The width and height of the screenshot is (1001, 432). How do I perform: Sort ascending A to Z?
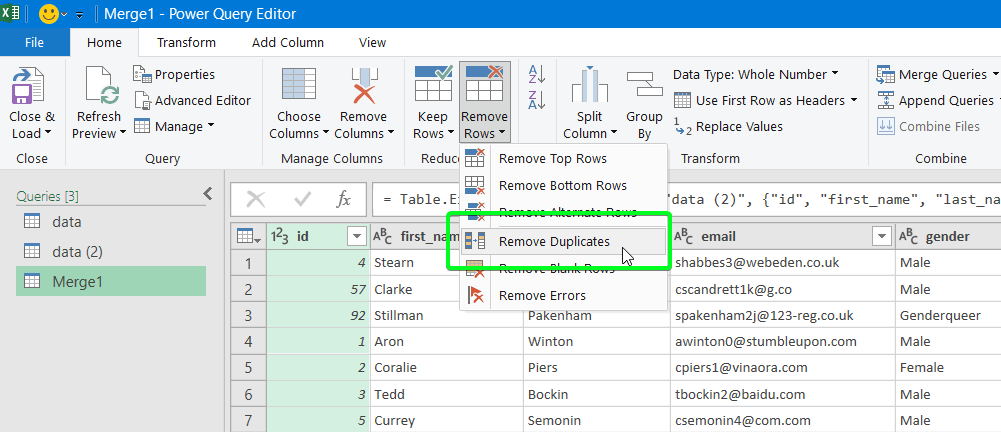point(536,74)
